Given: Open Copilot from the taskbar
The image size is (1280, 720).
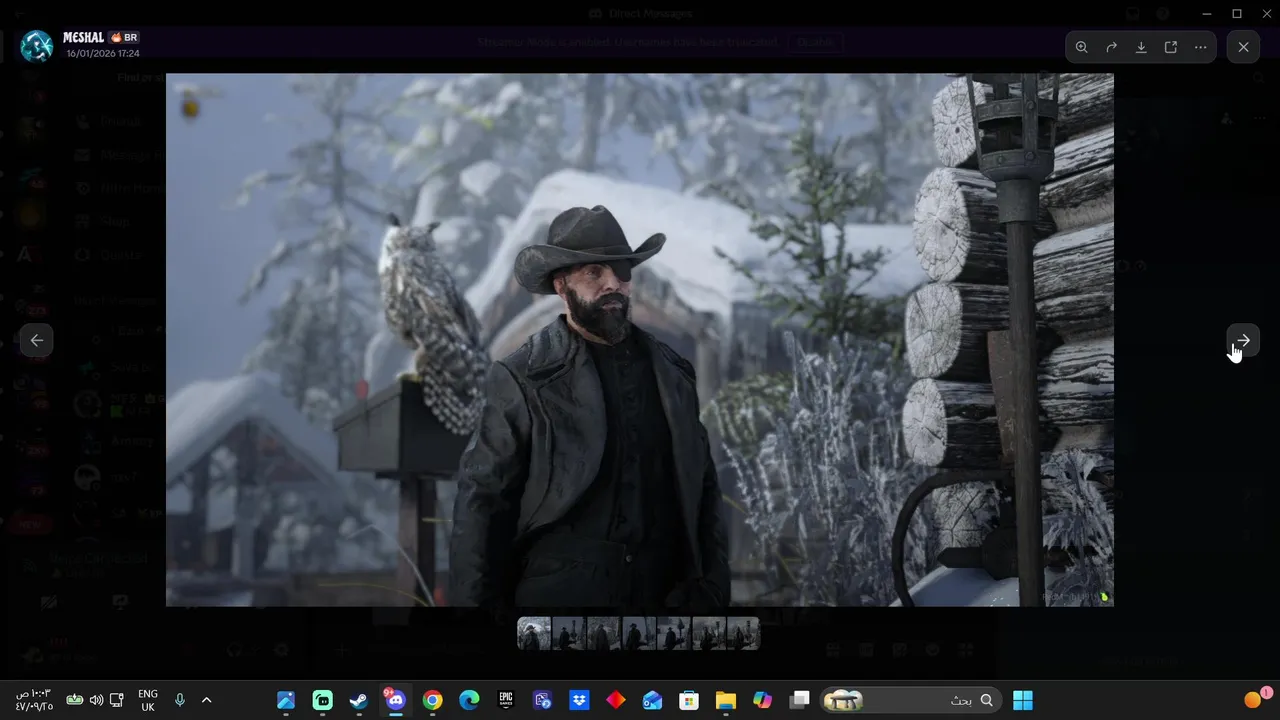Looking at the screenshot, I should point(763,700).
